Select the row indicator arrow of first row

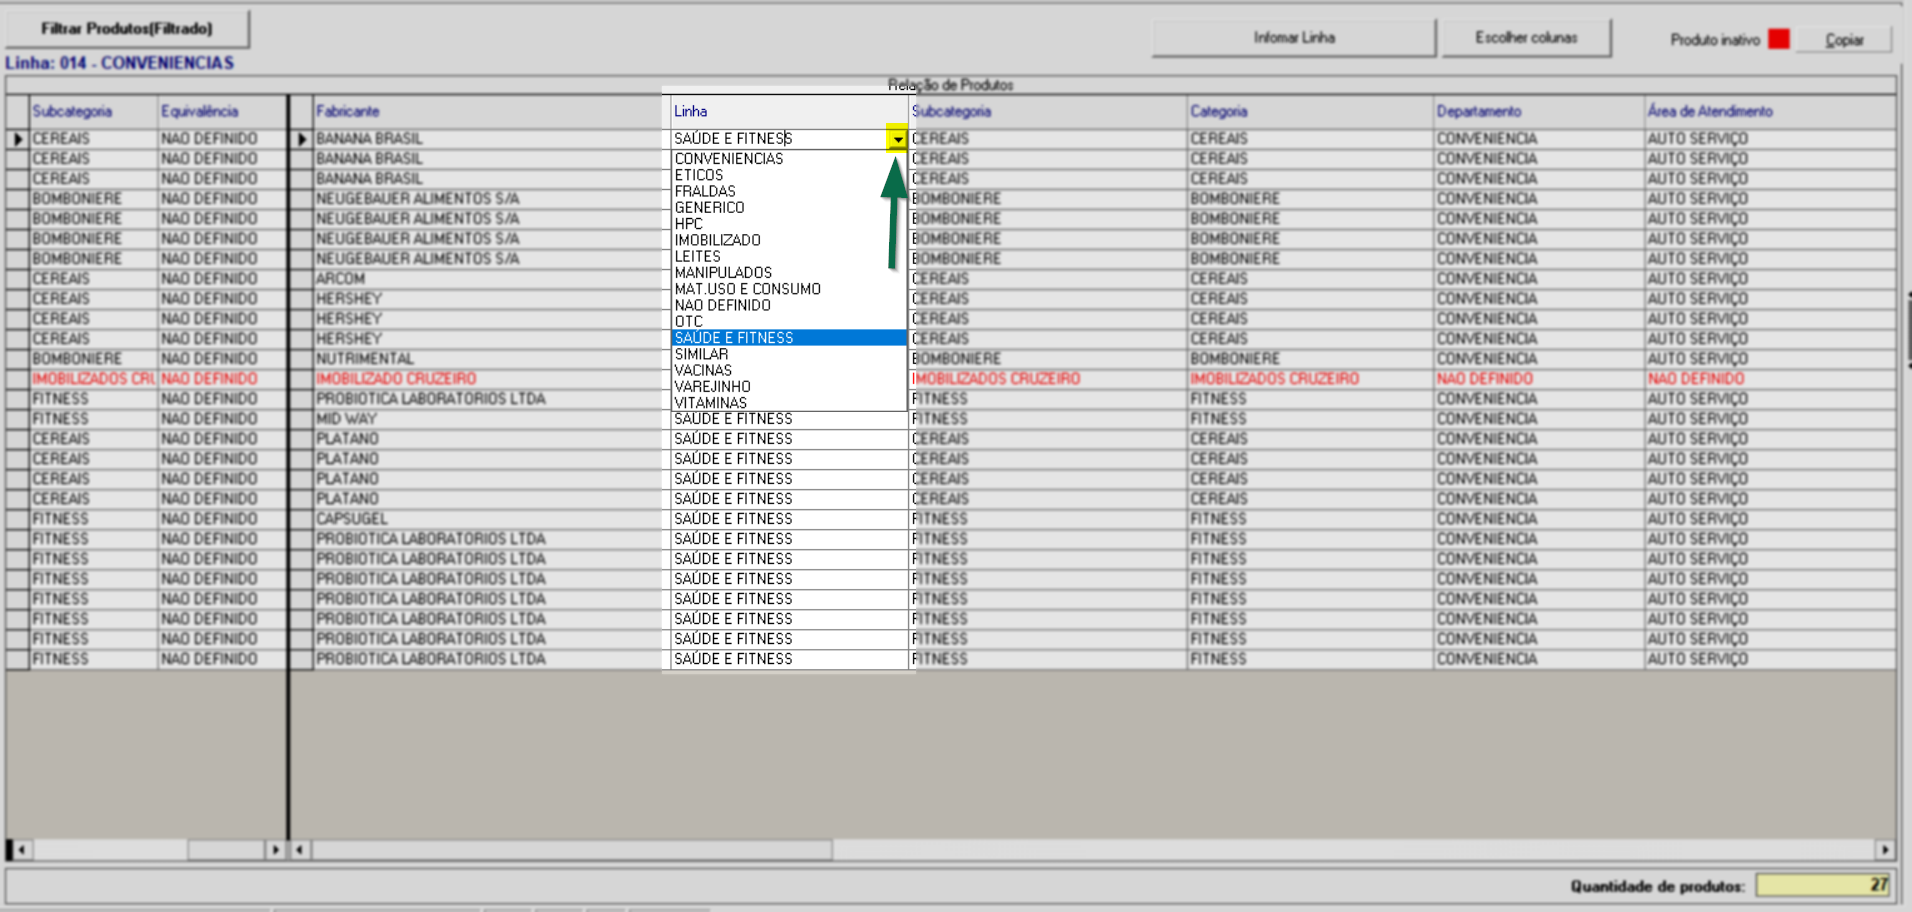(17, 139)
